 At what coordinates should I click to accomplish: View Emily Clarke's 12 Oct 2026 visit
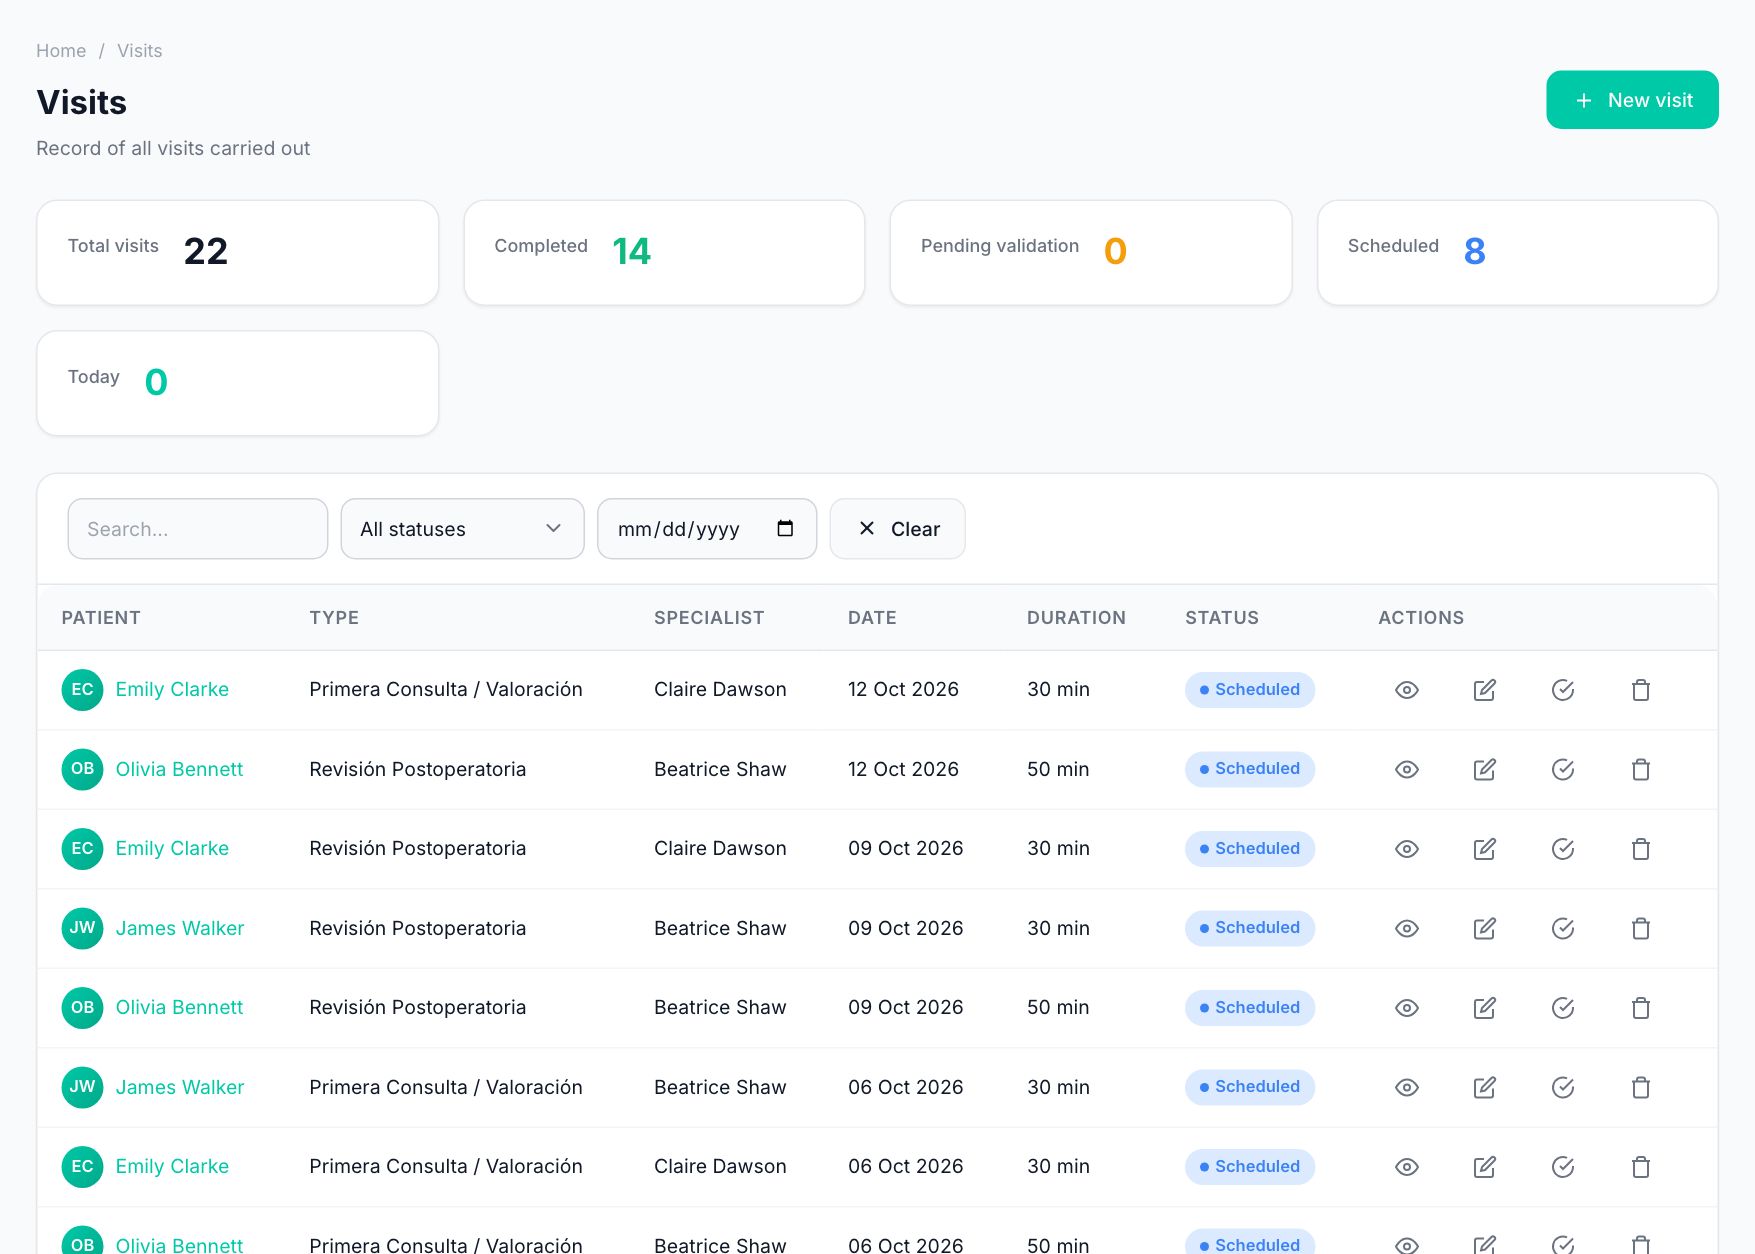[x=1406, y=690]
